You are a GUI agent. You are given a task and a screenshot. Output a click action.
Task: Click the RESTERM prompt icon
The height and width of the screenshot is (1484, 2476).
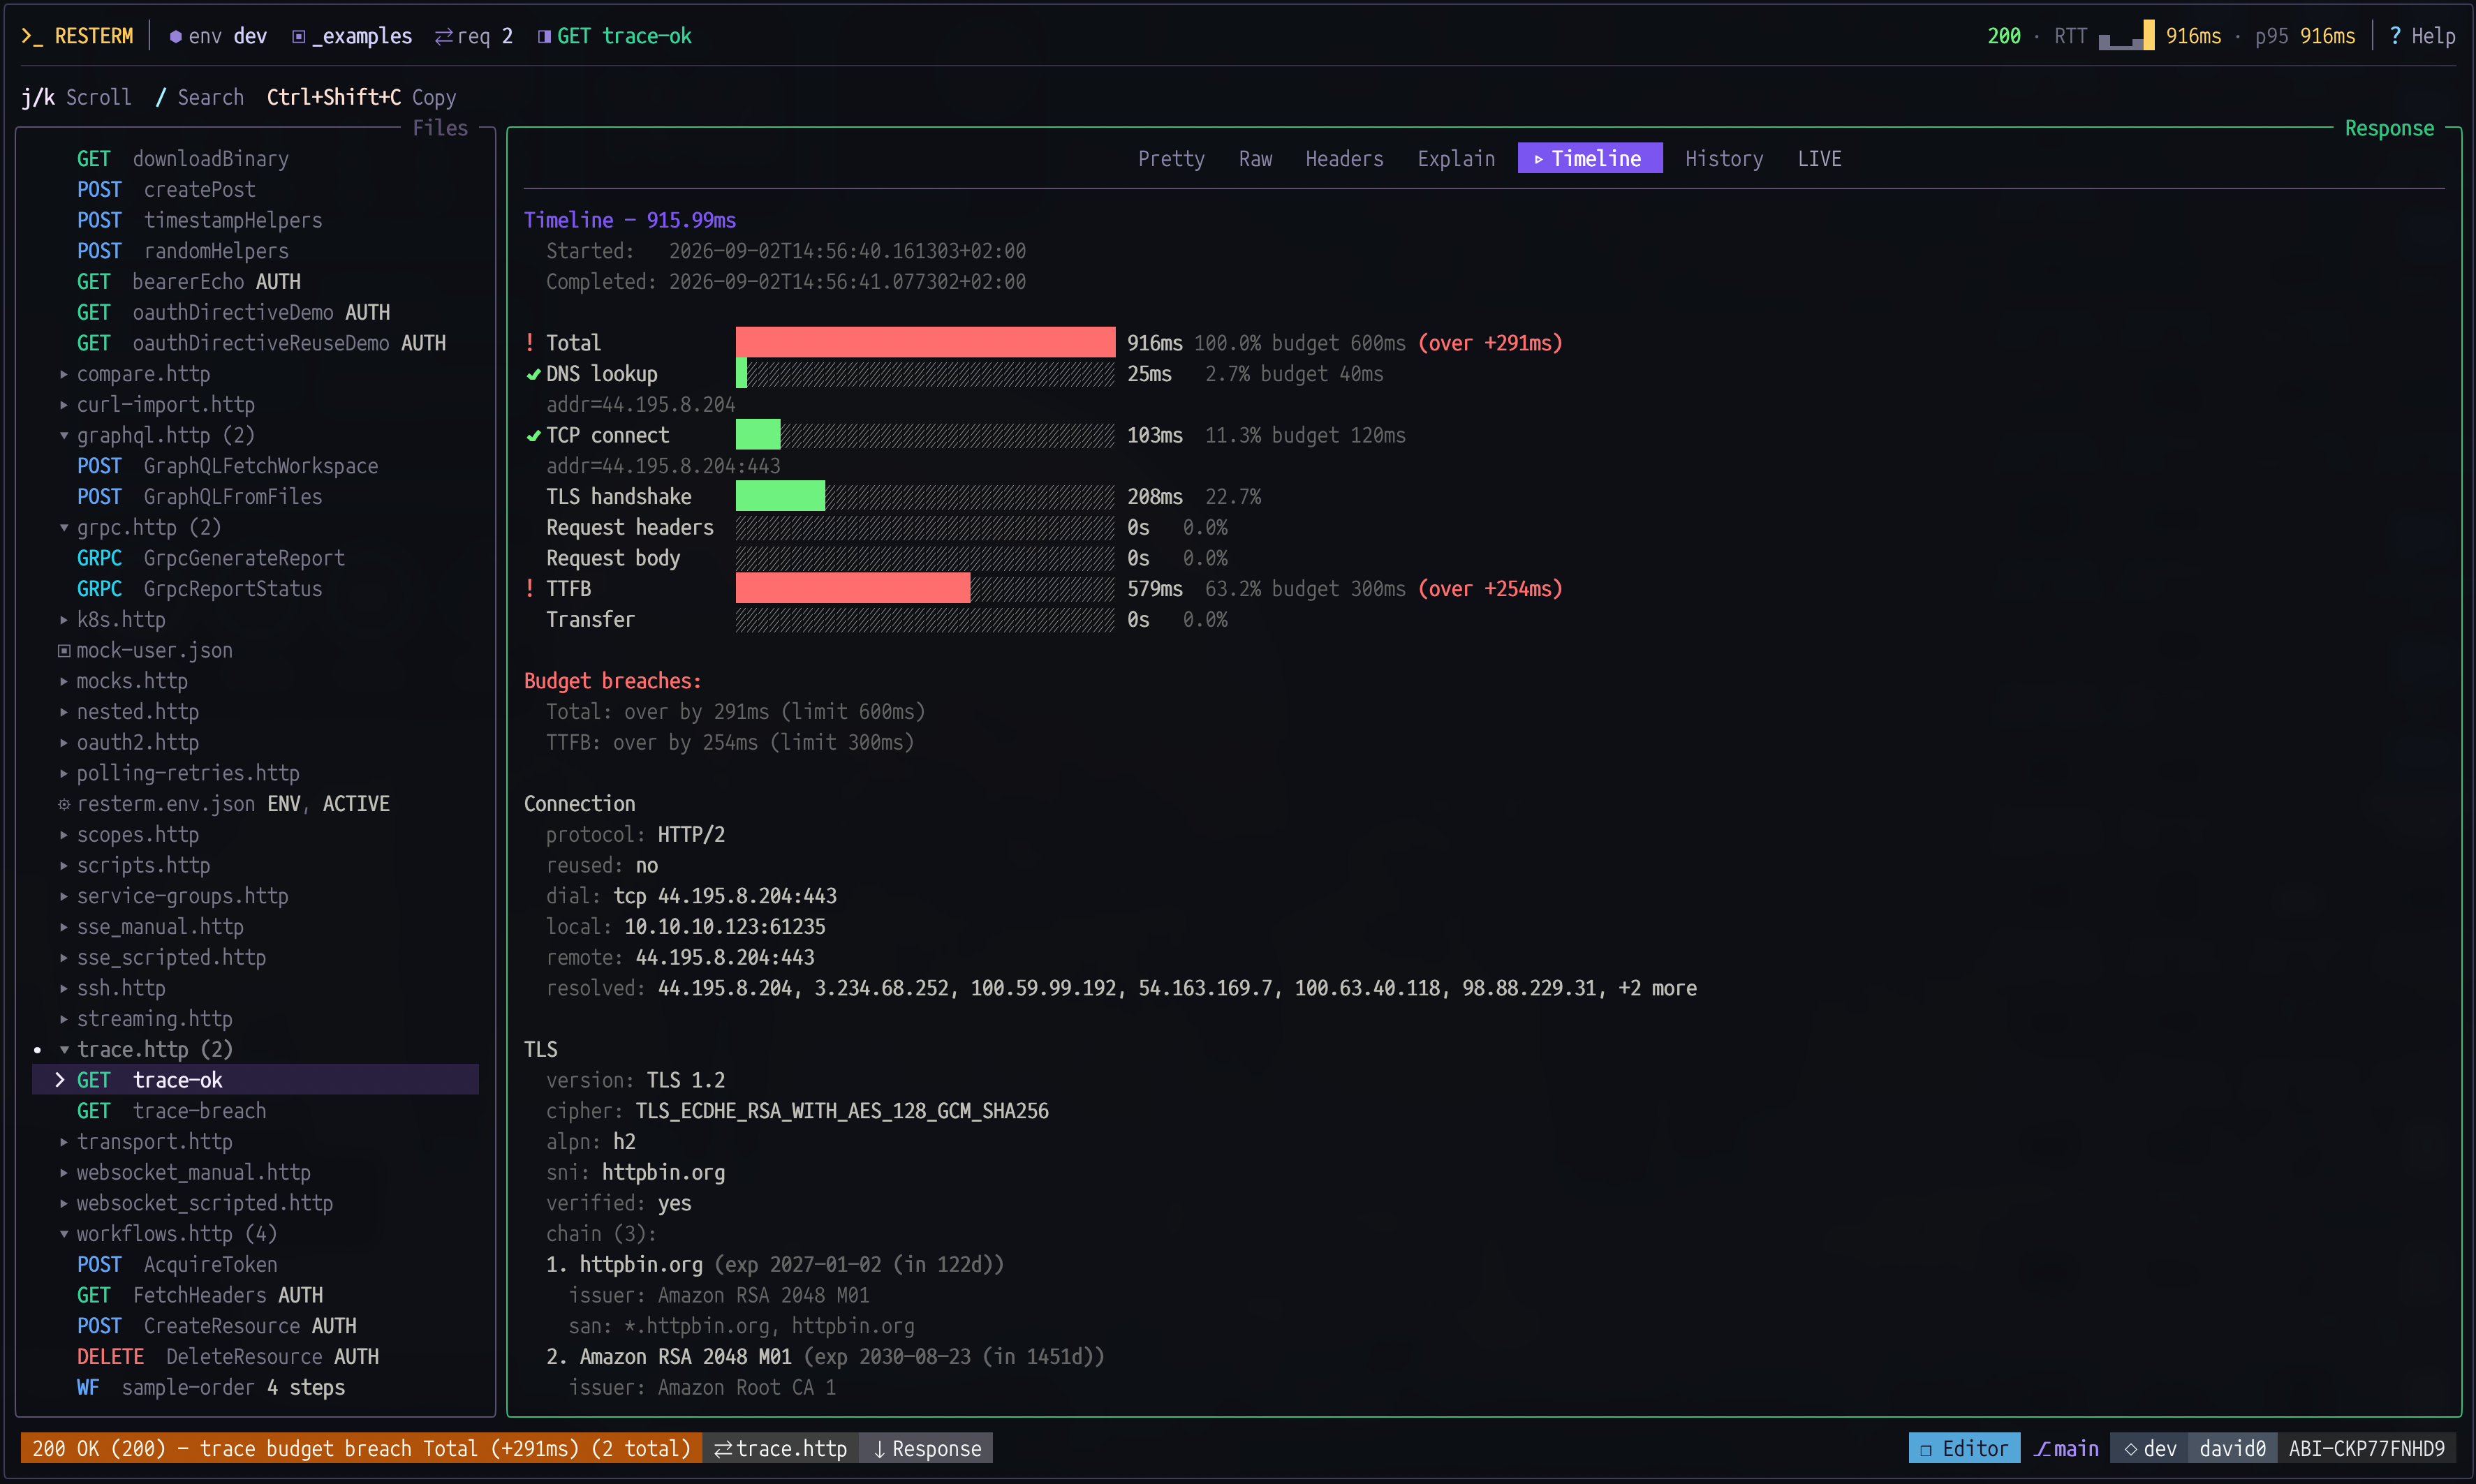pos(31,36)
